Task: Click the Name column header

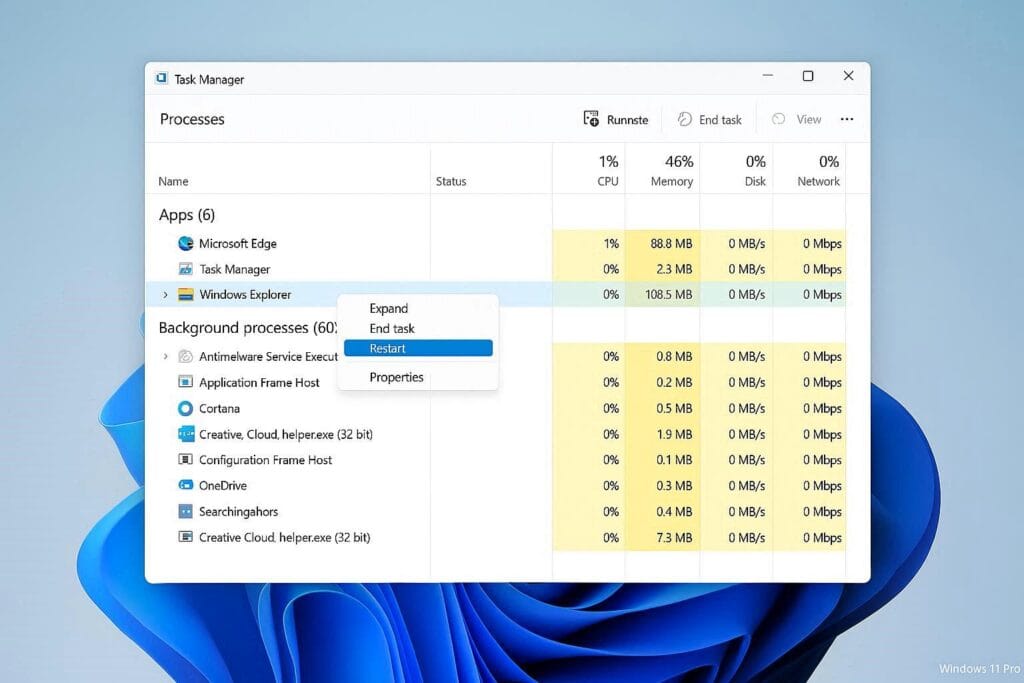Action: click(x=174, y=181)
